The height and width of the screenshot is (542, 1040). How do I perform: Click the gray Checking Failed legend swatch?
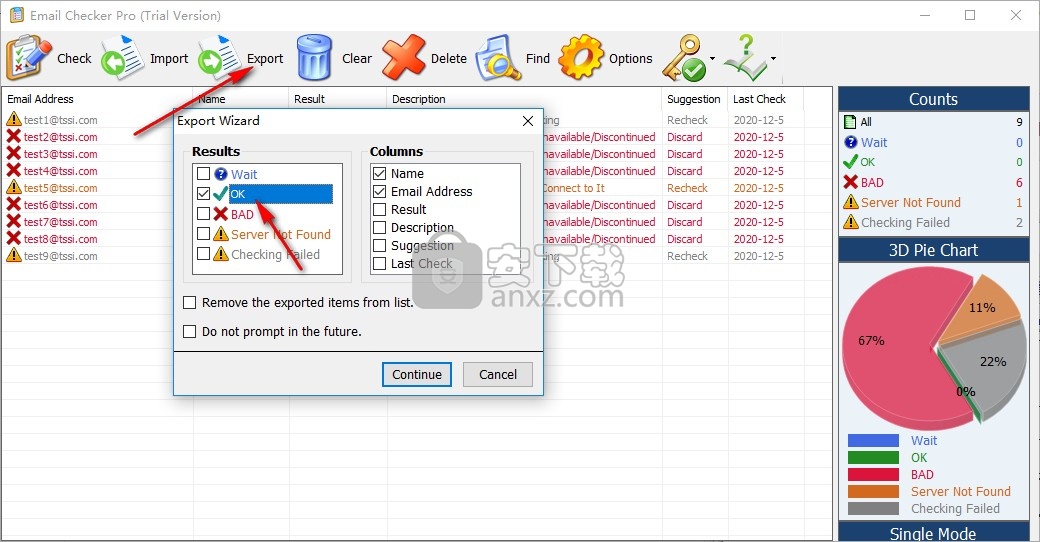(873, 509)
